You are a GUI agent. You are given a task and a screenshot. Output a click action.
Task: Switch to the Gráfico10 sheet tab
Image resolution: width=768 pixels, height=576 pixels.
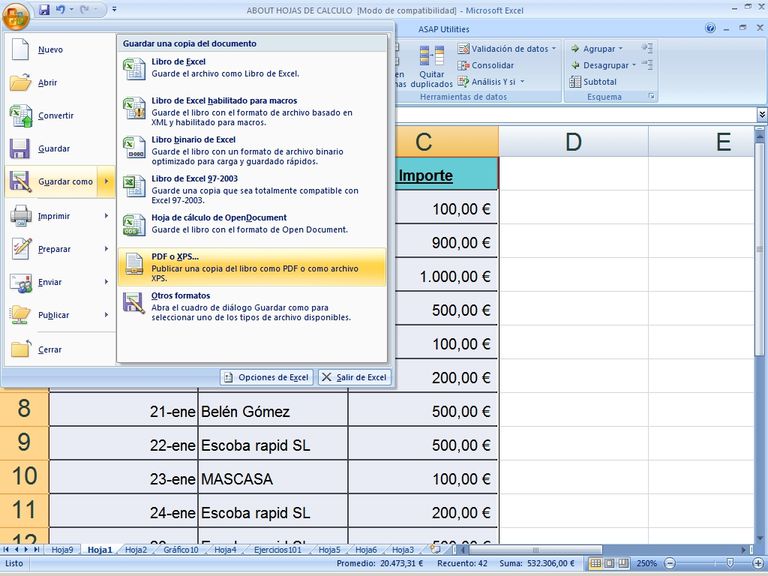click(181, 550)
